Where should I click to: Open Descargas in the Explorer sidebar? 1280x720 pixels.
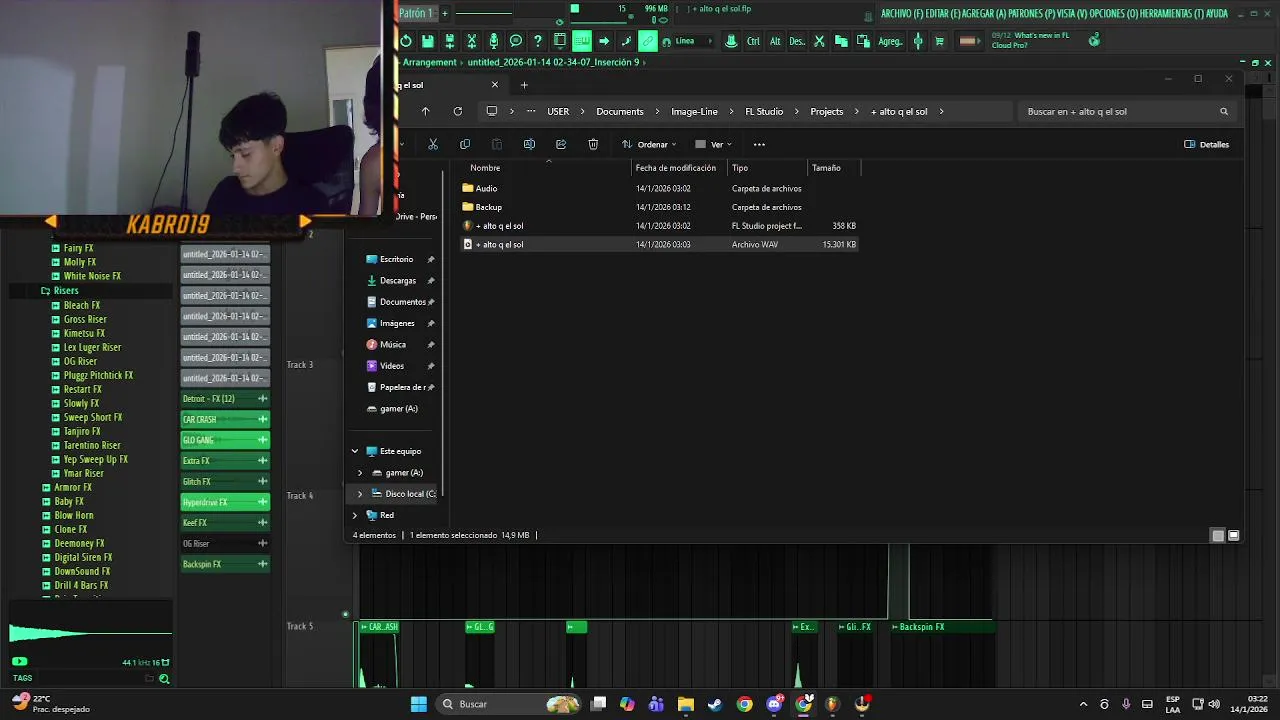[397, 281]
